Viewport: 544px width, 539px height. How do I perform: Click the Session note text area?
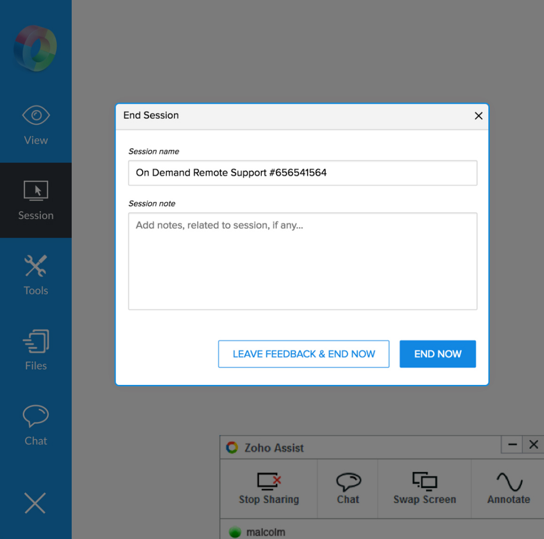point(303,261)
